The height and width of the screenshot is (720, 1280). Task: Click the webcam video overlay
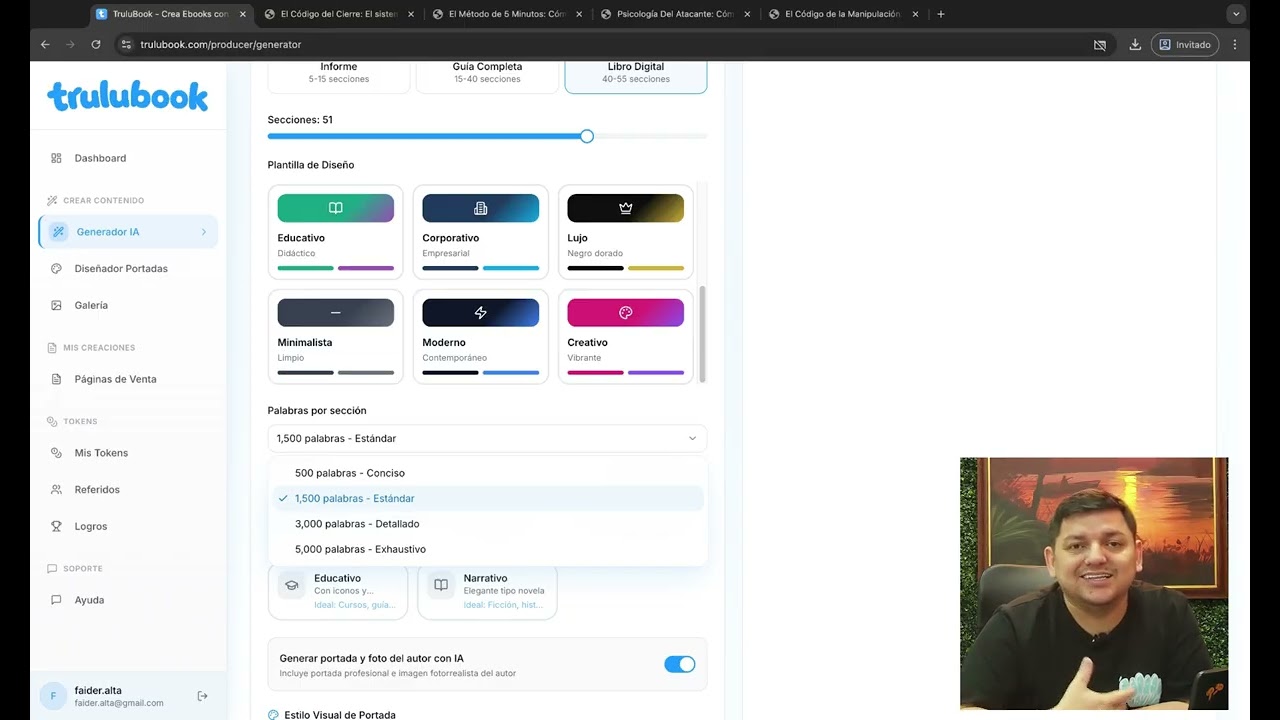point(1094,584)
